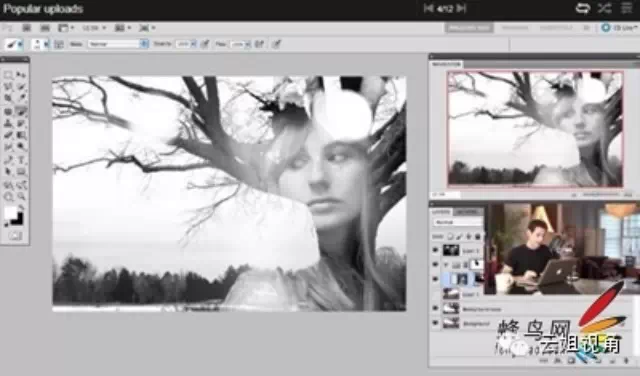Viewport: 640px width, 376px height.
Task: Launch Mini Bridge from the application bar
Action: point(45,28)
